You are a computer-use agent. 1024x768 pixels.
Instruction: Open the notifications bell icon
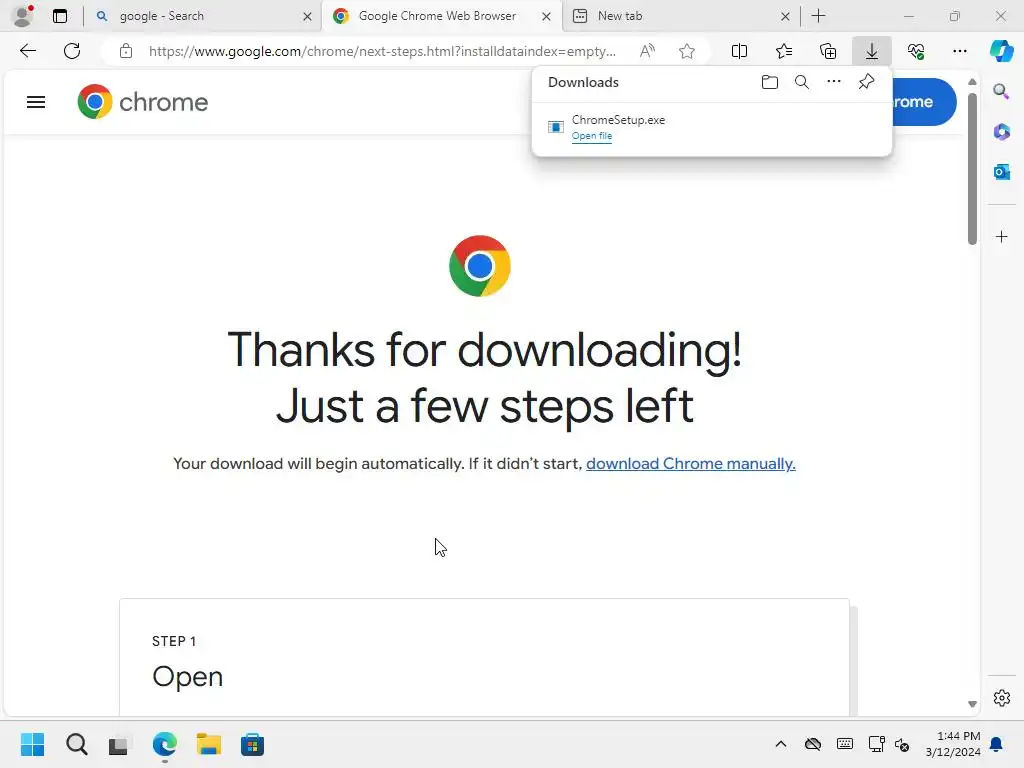(997, 744)
